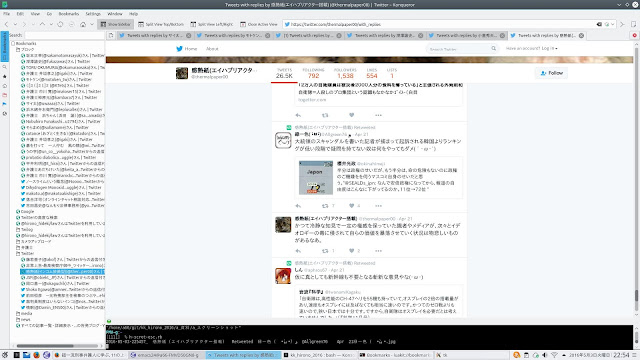
Task: Open the Help menu
Action: pos(133,14)
